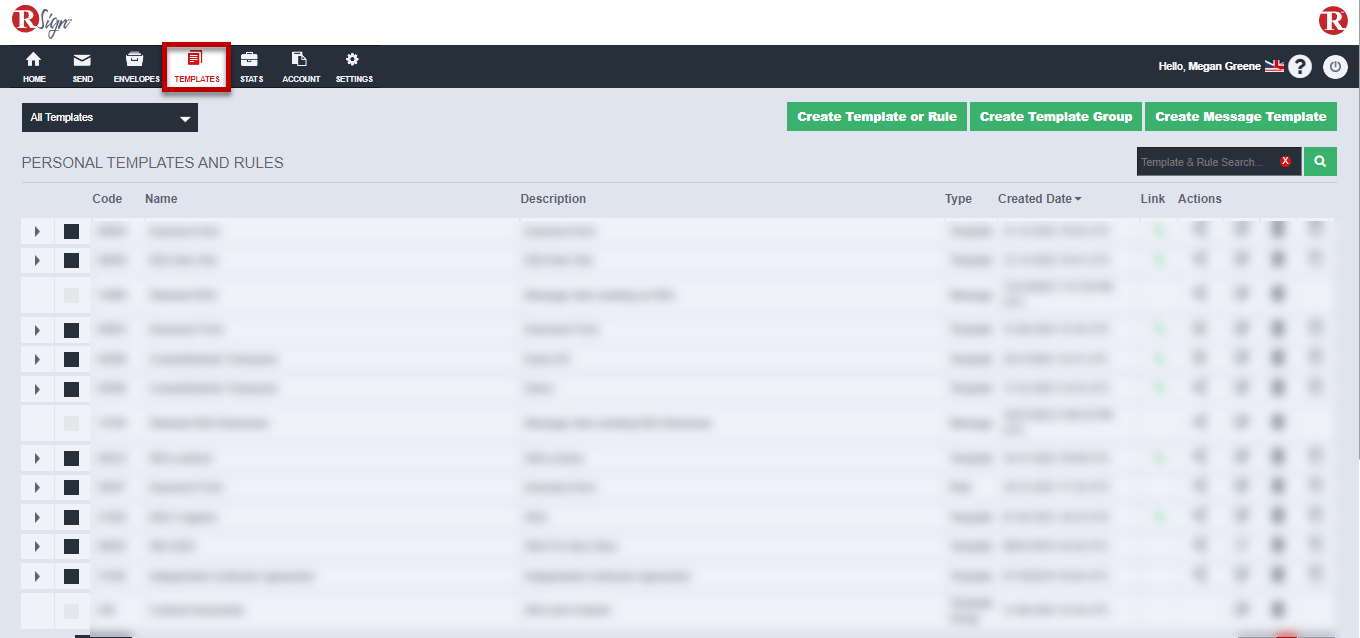This screenshot has width=1360, height=638.
Task: Sort by the Created Date column
Action: pos(1039,199)
